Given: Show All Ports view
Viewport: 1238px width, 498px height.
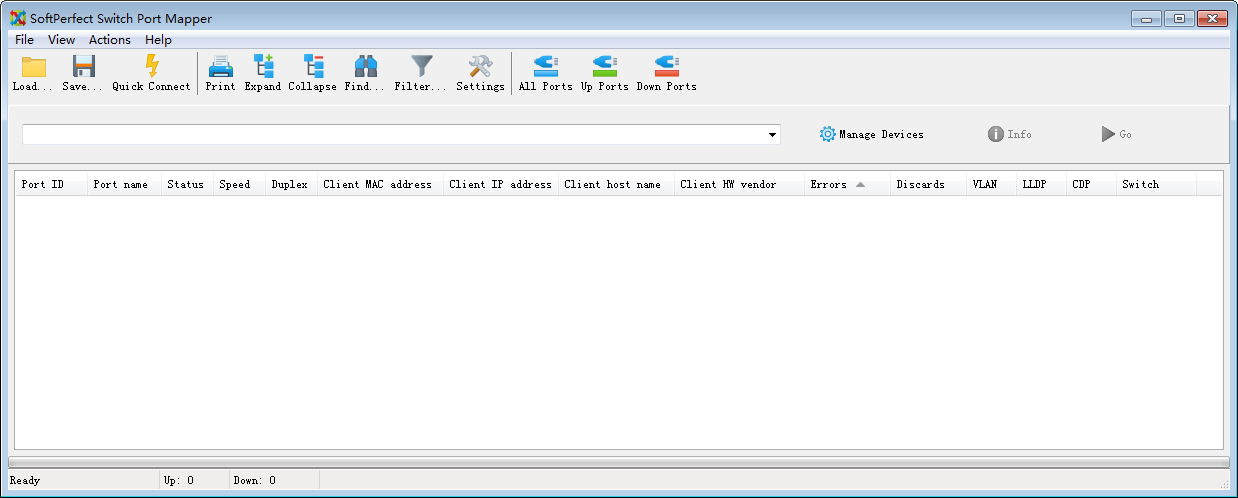Looking at the screenshot, I should point(545,68).
